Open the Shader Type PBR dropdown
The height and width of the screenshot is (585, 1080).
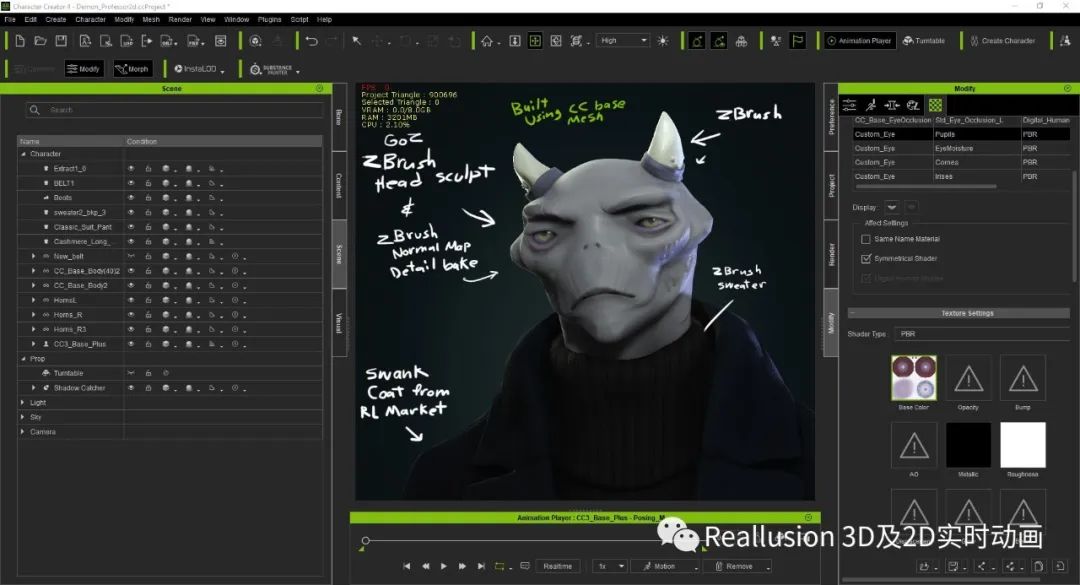pos(981,334)
